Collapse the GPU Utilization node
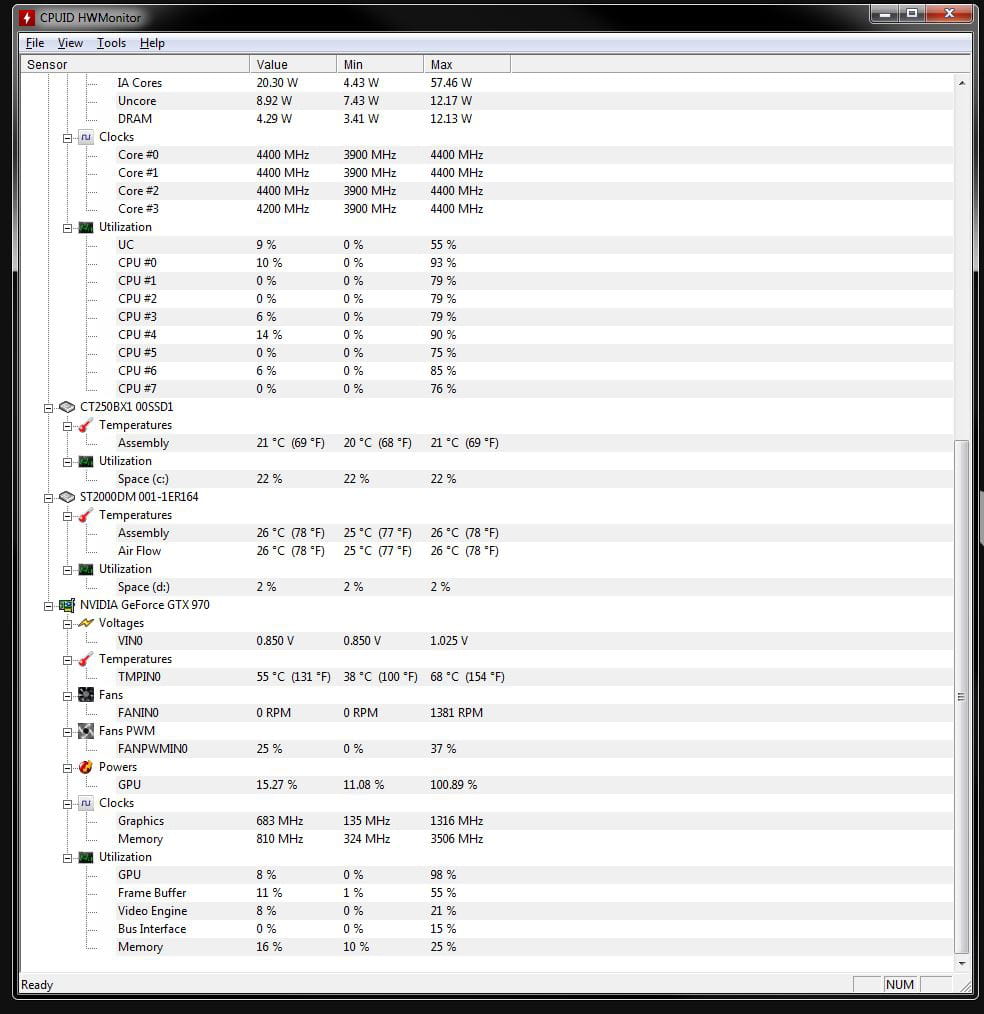 pyautogui.click(x=67, y=858)
